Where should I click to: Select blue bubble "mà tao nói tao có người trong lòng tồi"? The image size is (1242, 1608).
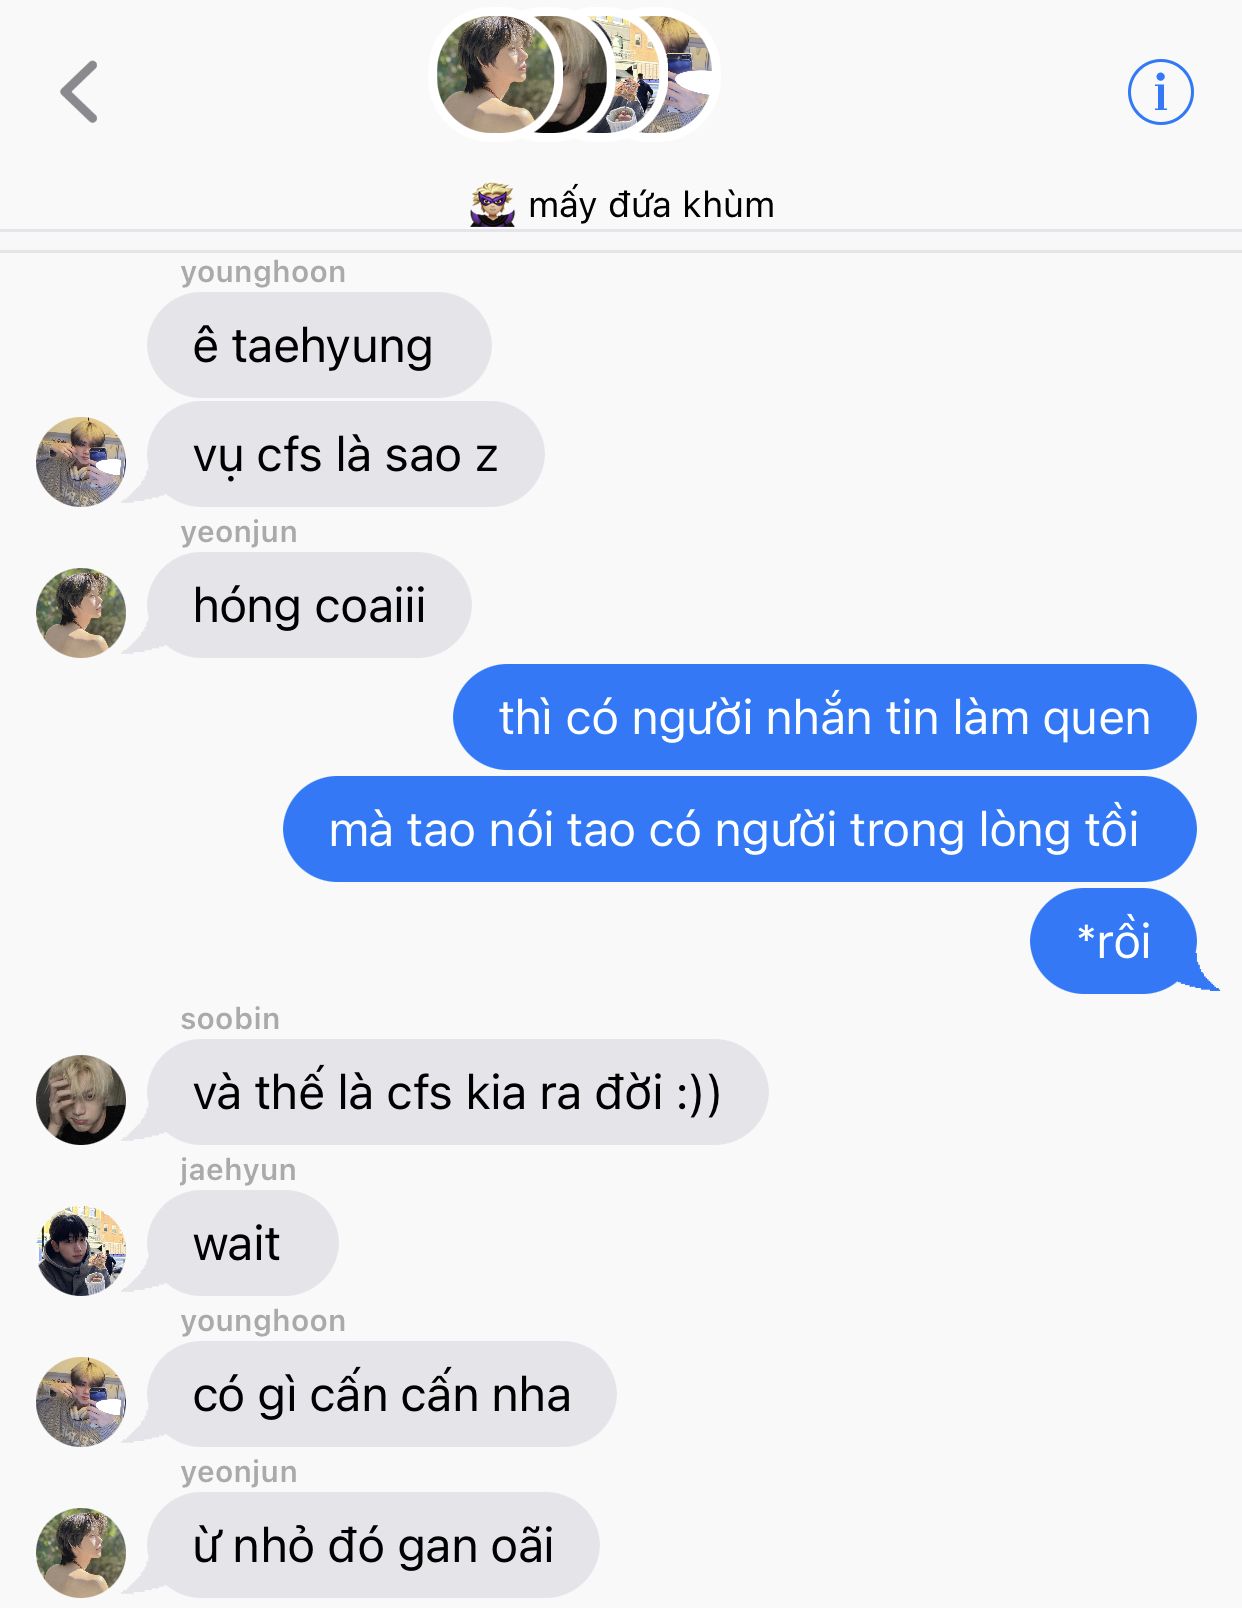point(740,829)
